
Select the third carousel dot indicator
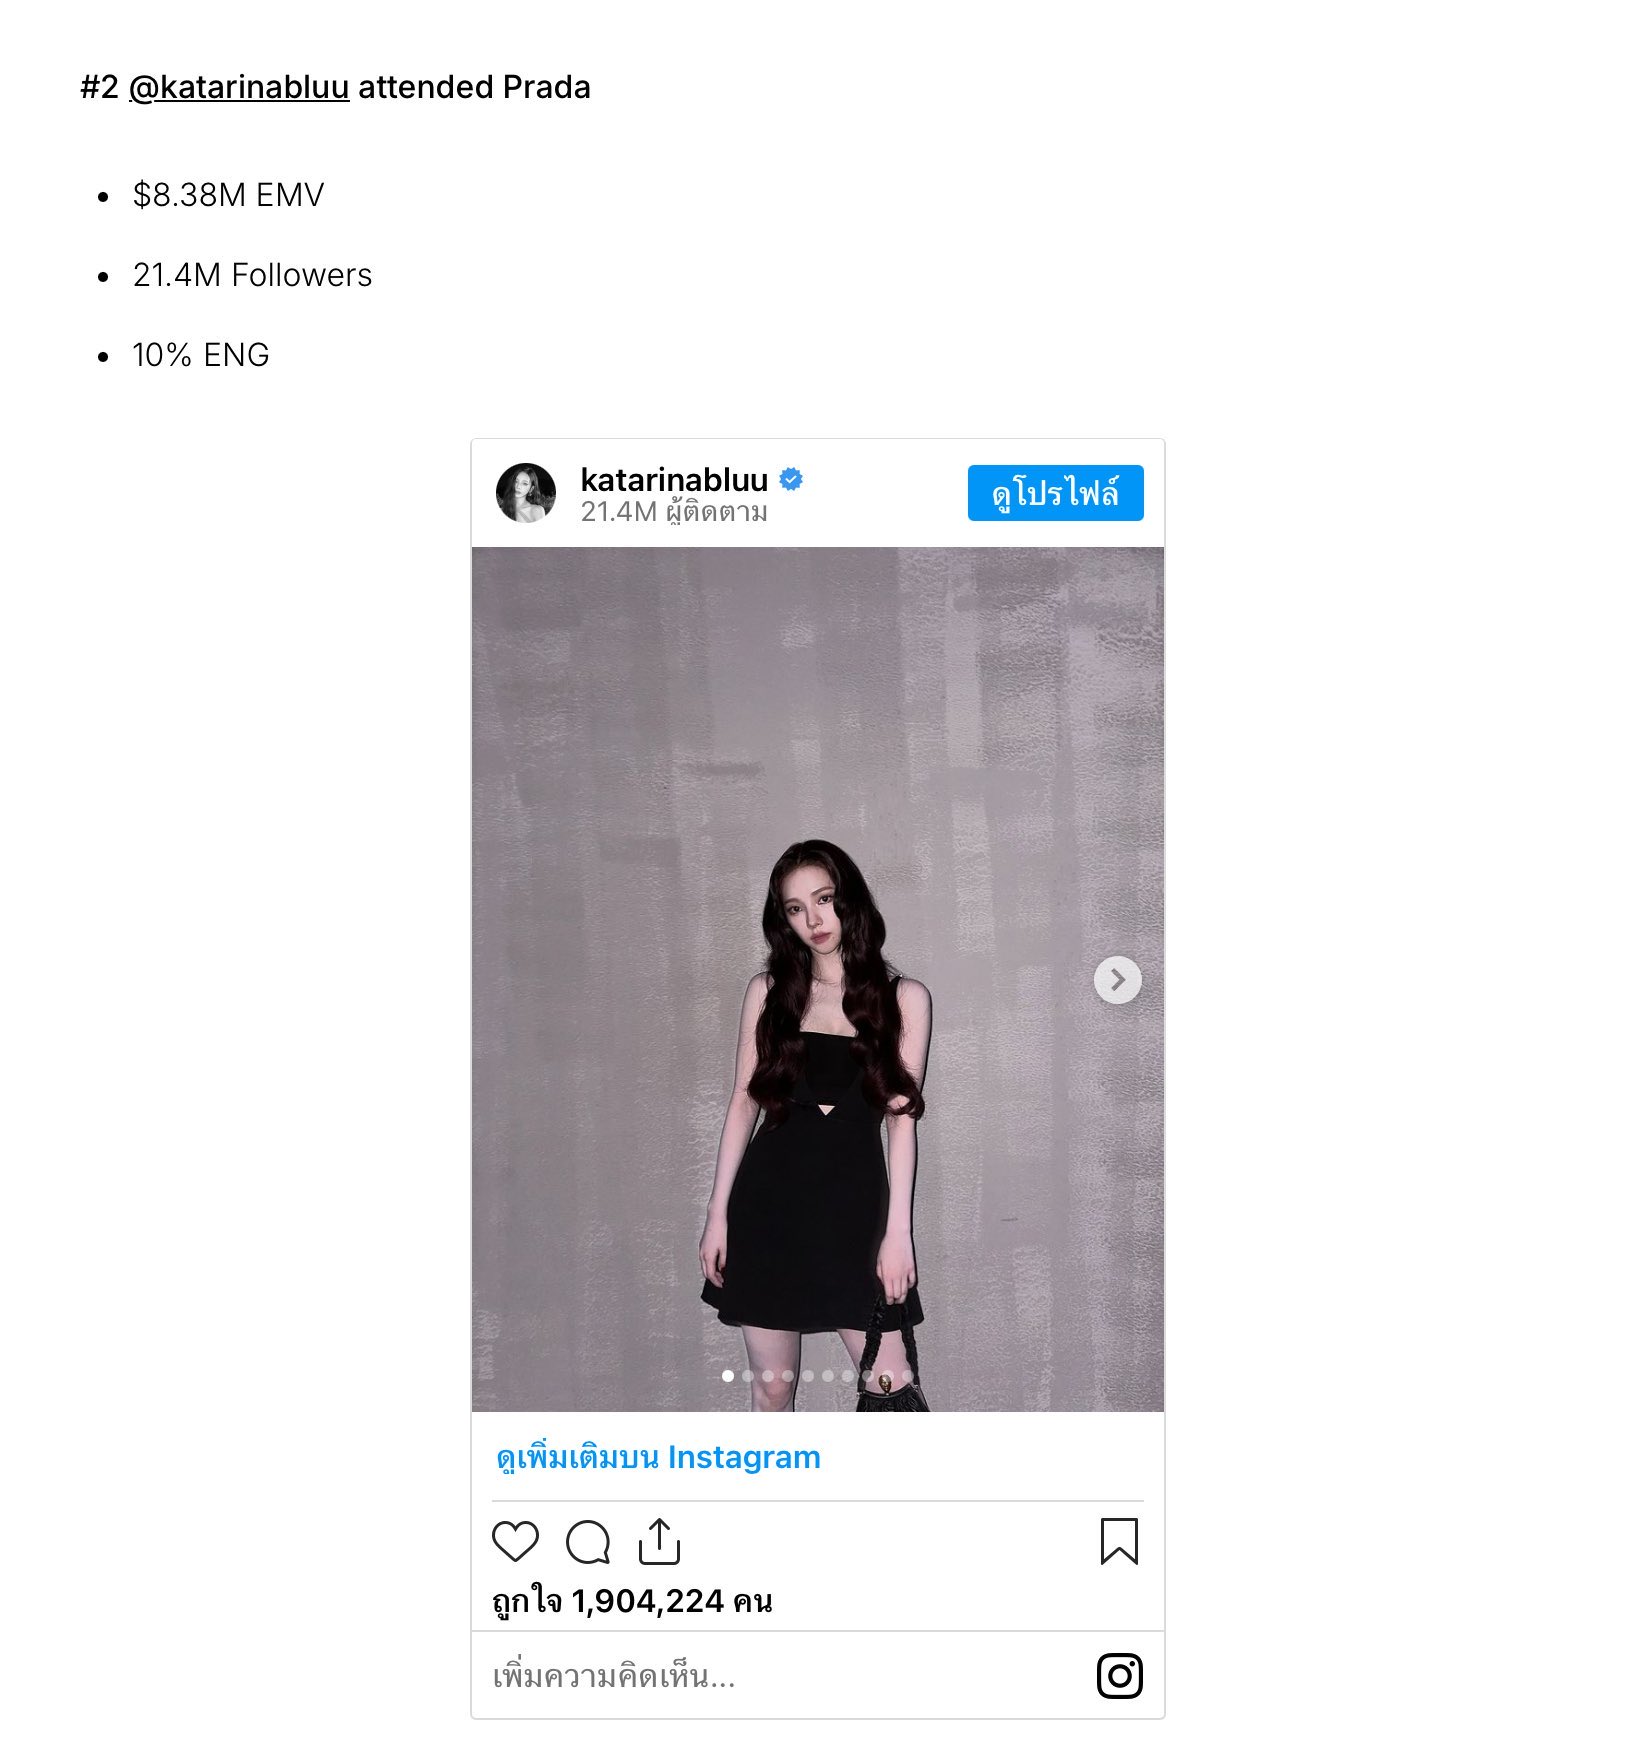click(x=768, y=1376)
